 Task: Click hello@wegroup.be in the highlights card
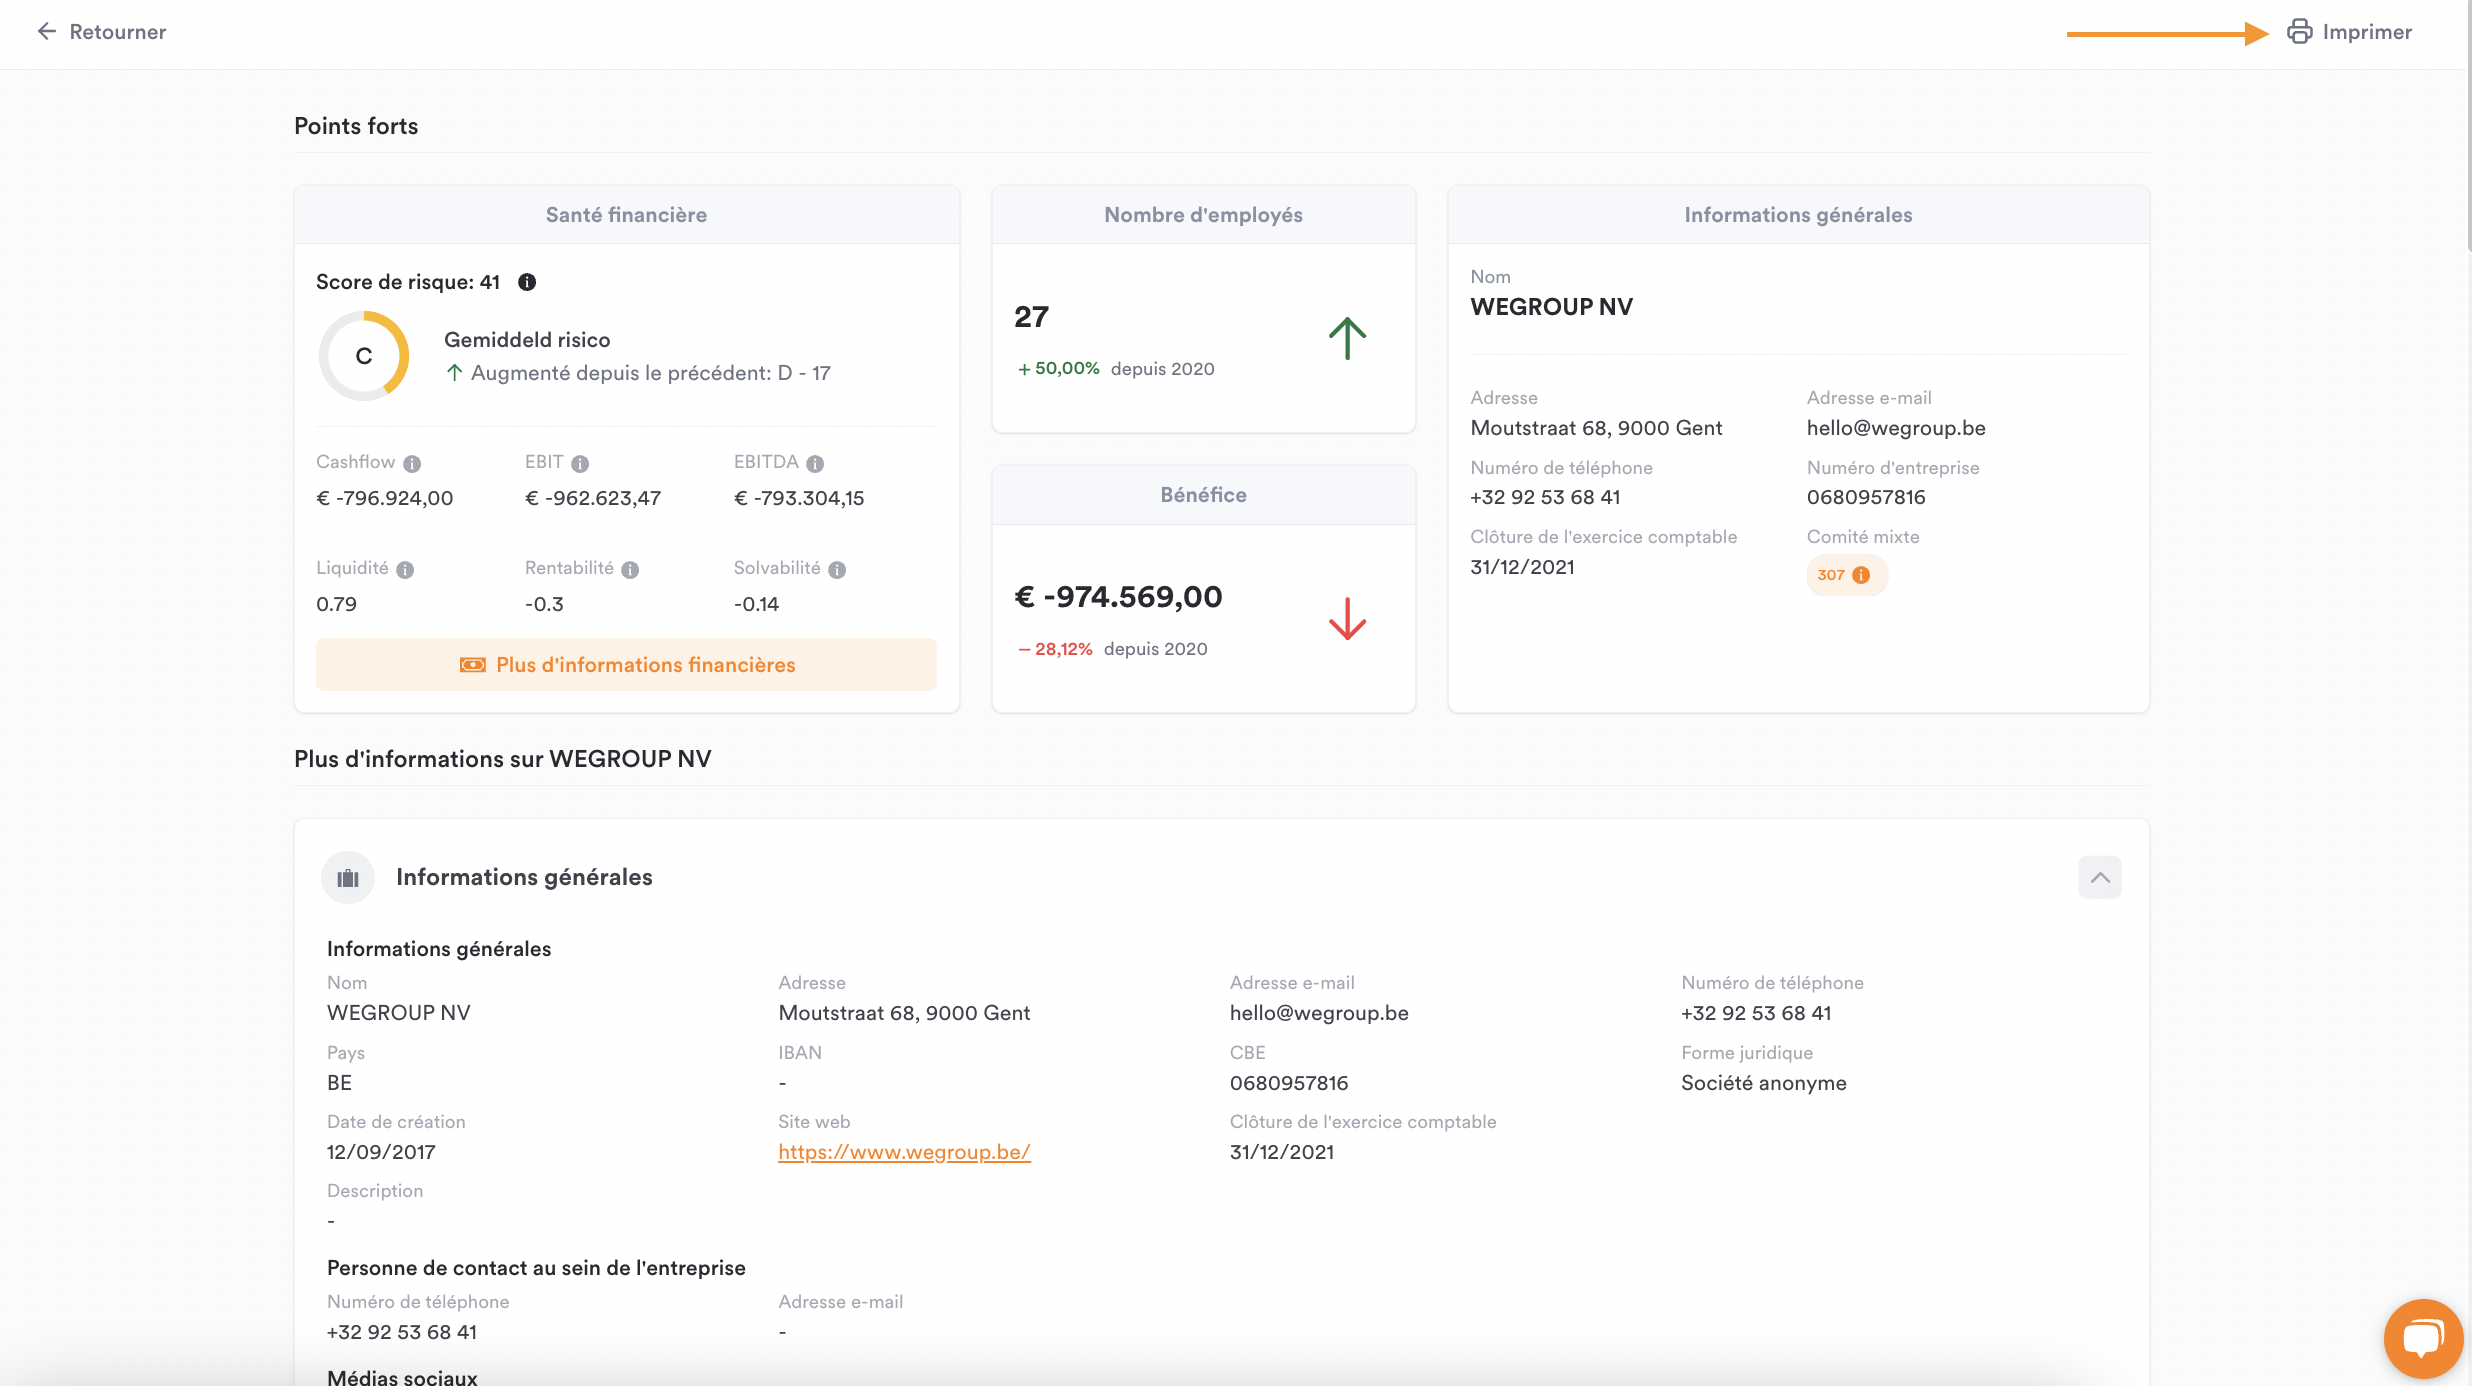coord(1896,428)
